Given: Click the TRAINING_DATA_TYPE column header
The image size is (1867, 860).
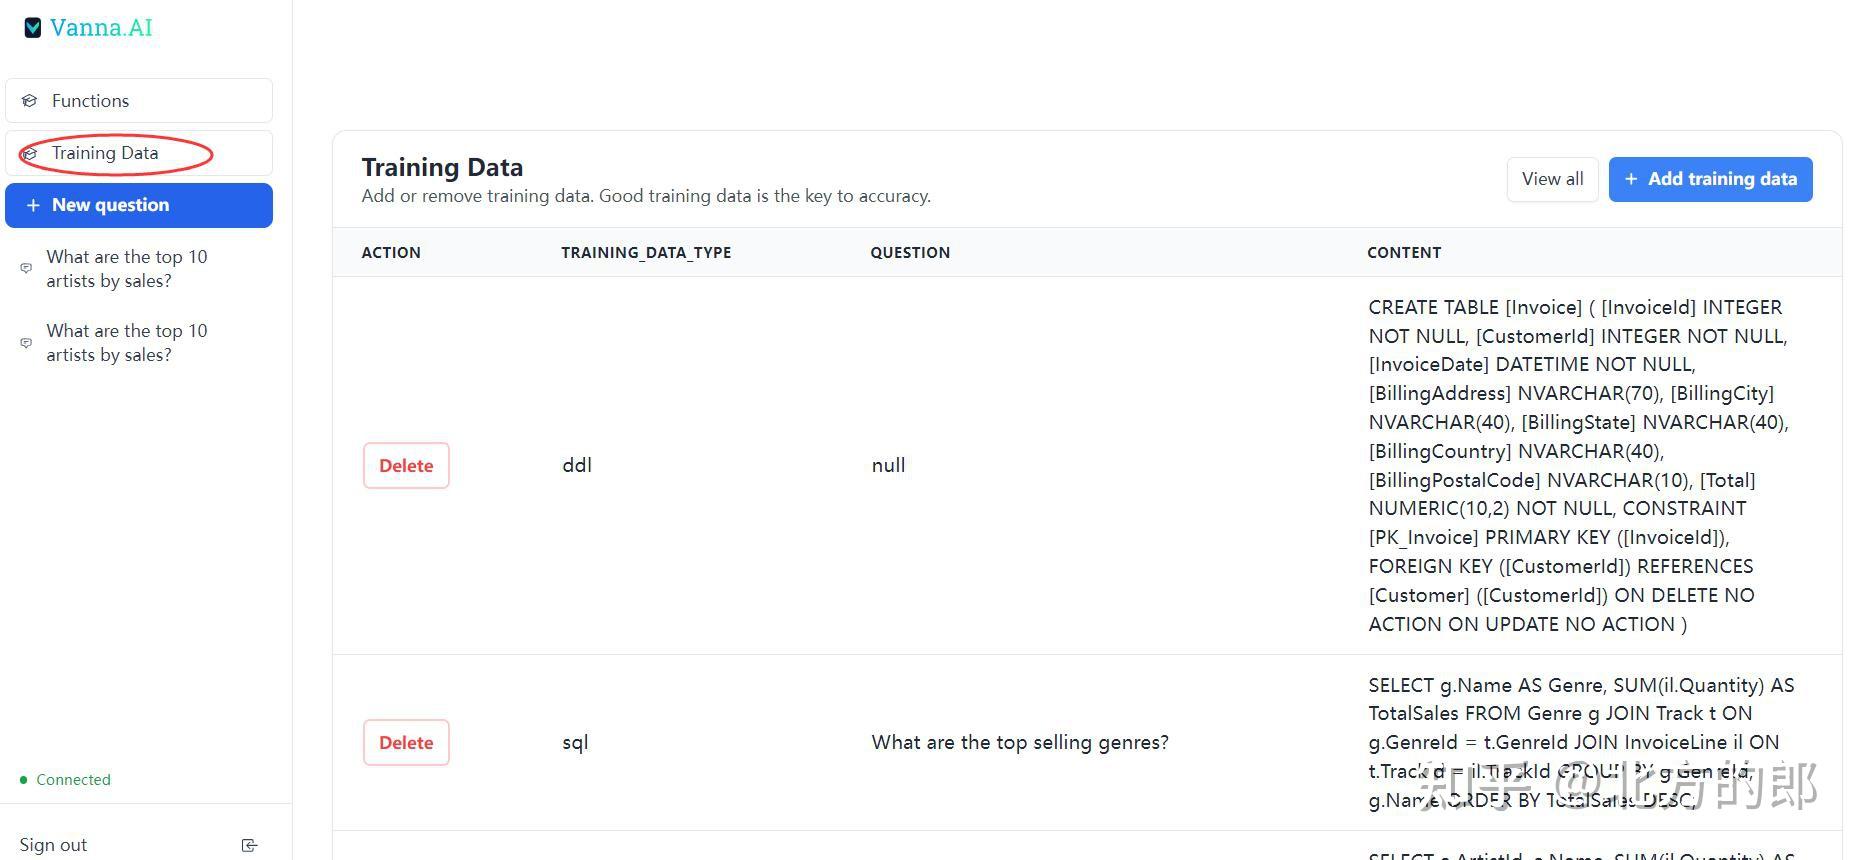Looking at the screenshot, I should pyautogui.click(x=646, y=253).
